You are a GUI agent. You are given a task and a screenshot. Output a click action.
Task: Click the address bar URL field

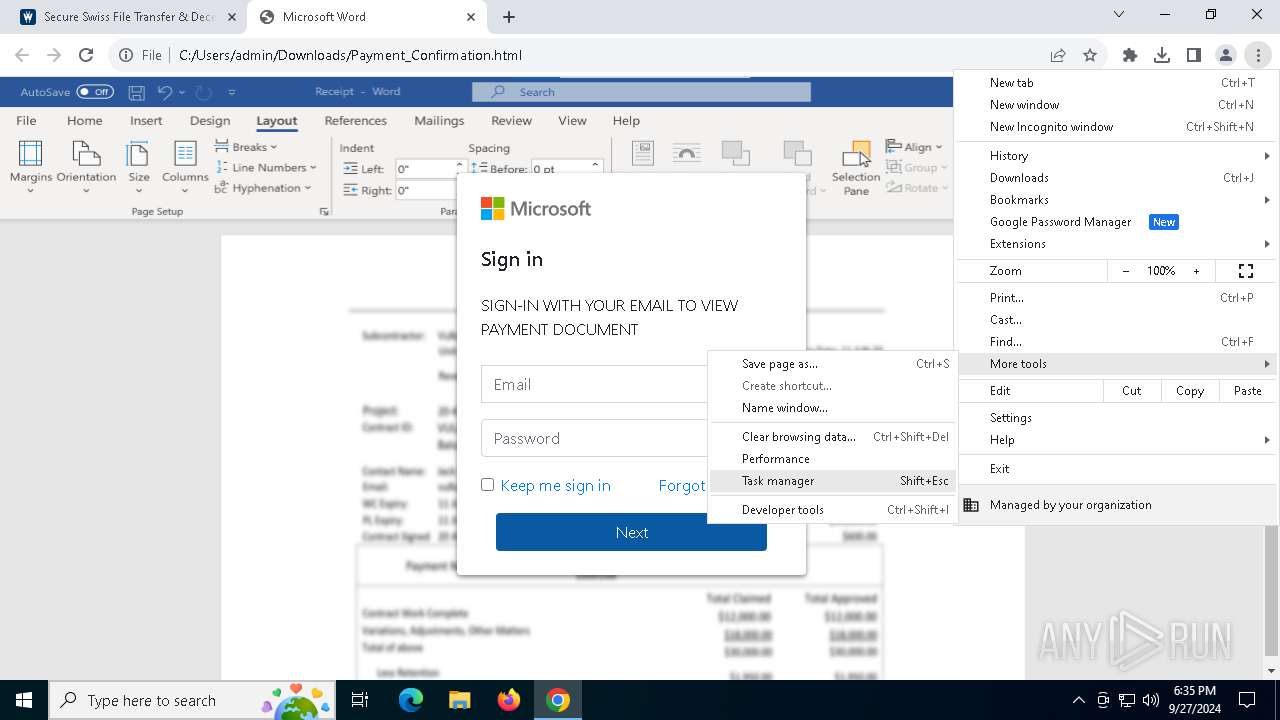350,55
